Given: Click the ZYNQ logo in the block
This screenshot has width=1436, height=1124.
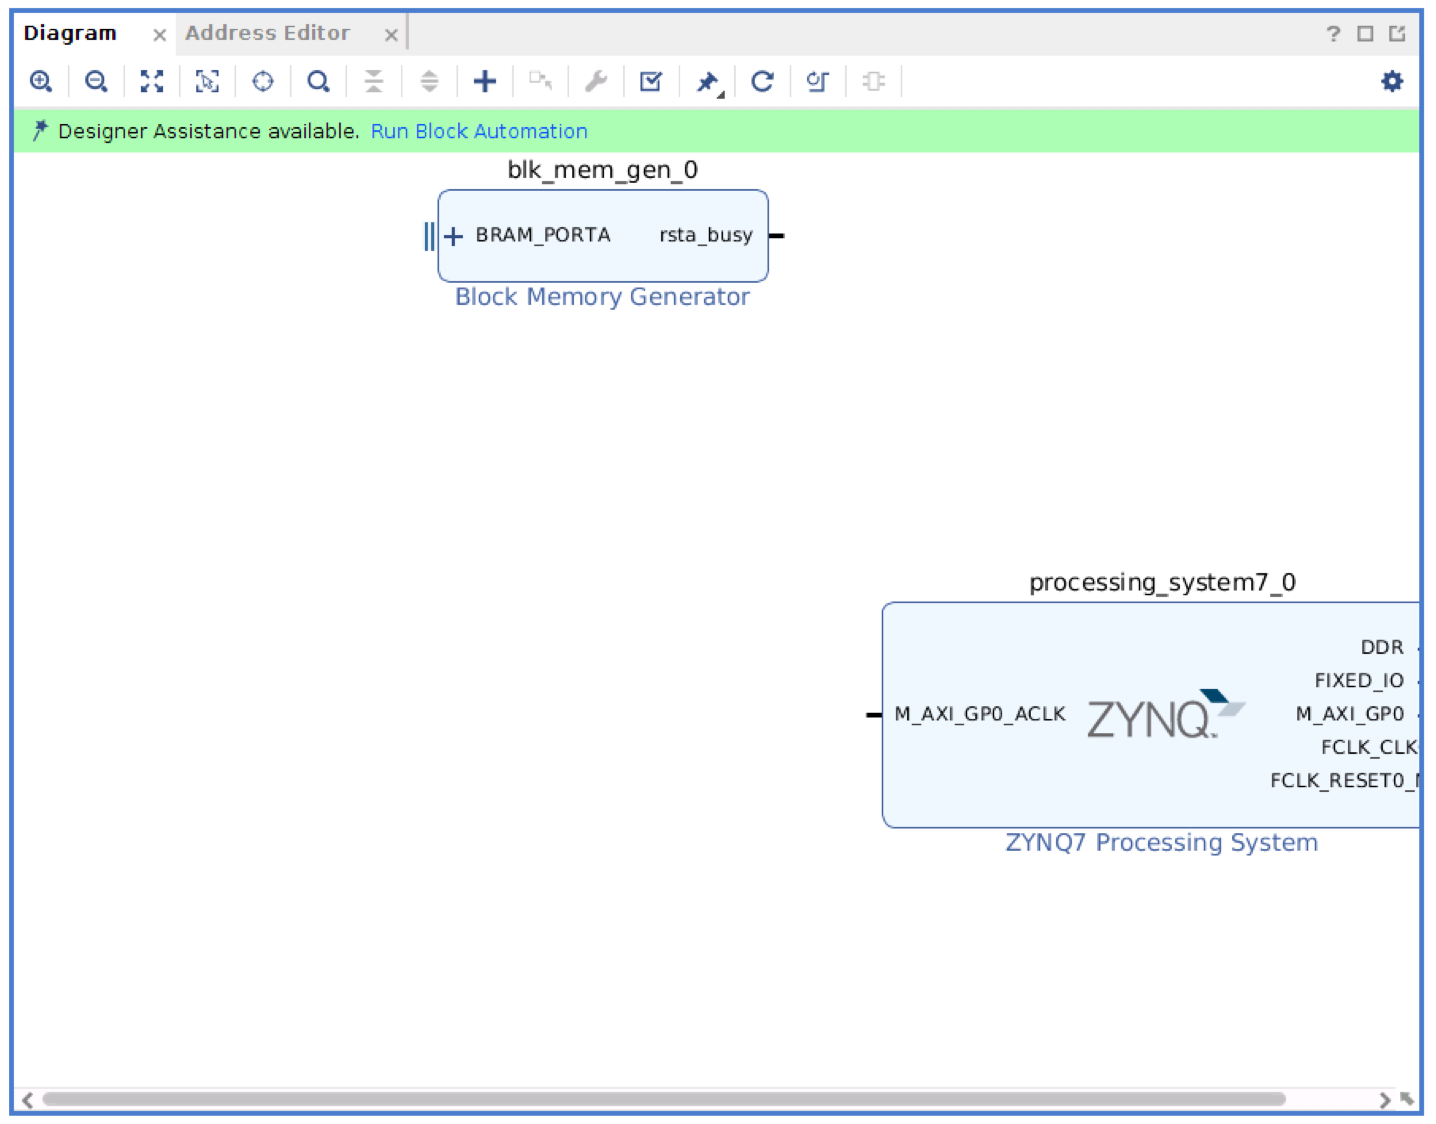Looking at the screenshot, I should tap(1166, 715).
